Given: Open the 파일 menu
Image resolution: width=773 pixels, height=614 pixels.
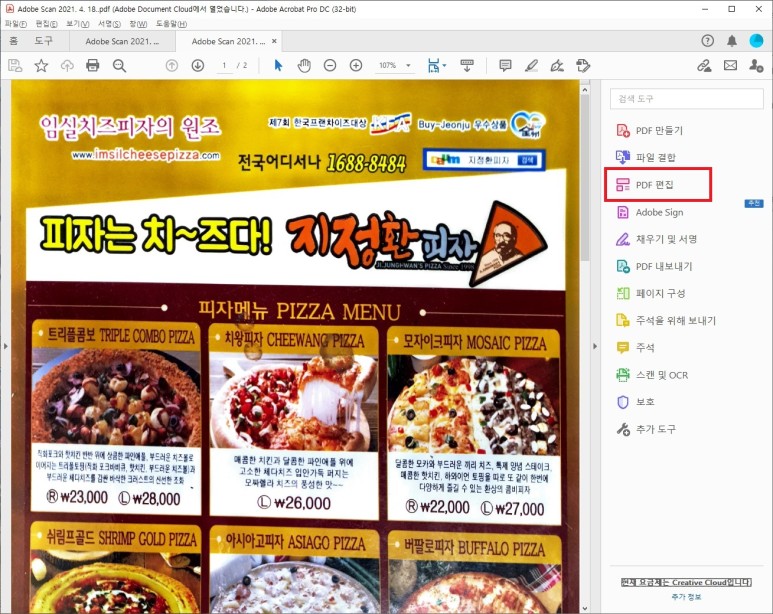Looking at the screenshot, I should coord(16,24).
